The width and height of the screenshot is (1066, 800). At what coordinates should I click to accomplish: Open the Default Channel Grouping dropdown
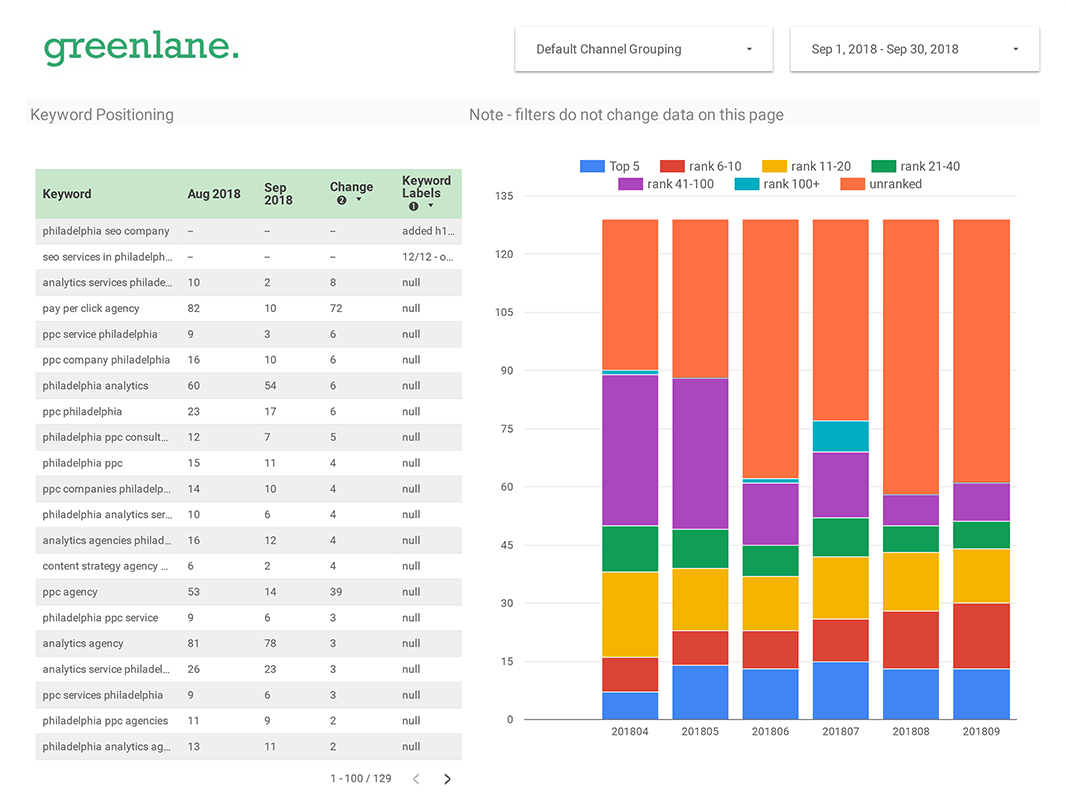(x=643, y=49)
